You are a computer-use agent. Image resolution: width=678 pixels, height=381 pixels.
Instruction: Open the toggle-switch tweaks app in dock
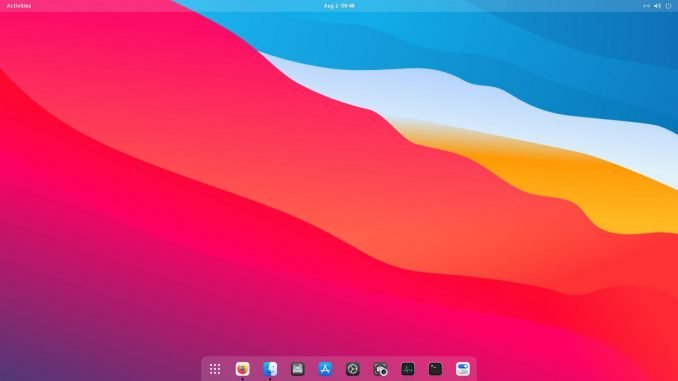[x=463, y=369]
